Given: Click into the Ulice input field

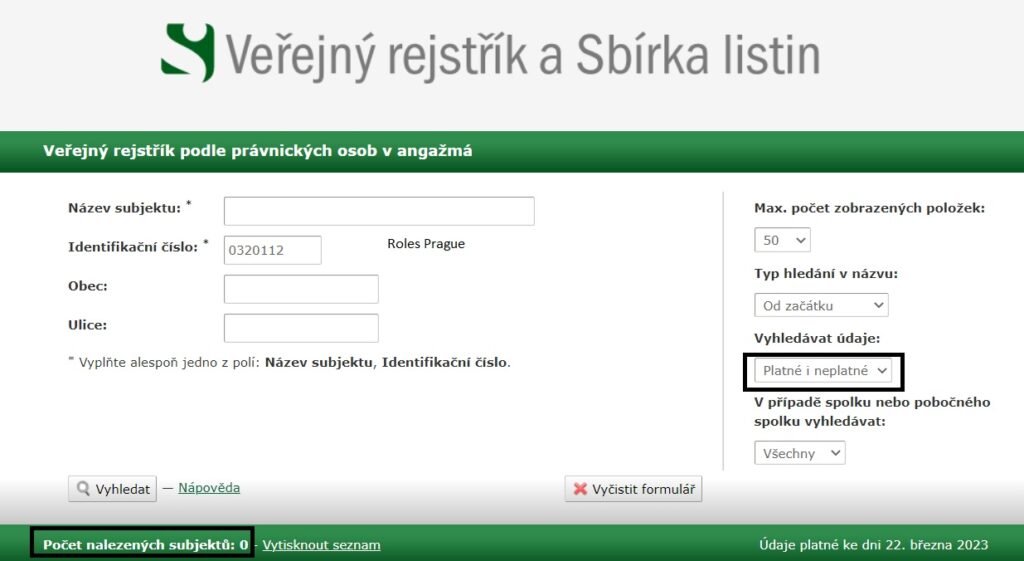Looking at the screenshot, I should click(301, 328).
